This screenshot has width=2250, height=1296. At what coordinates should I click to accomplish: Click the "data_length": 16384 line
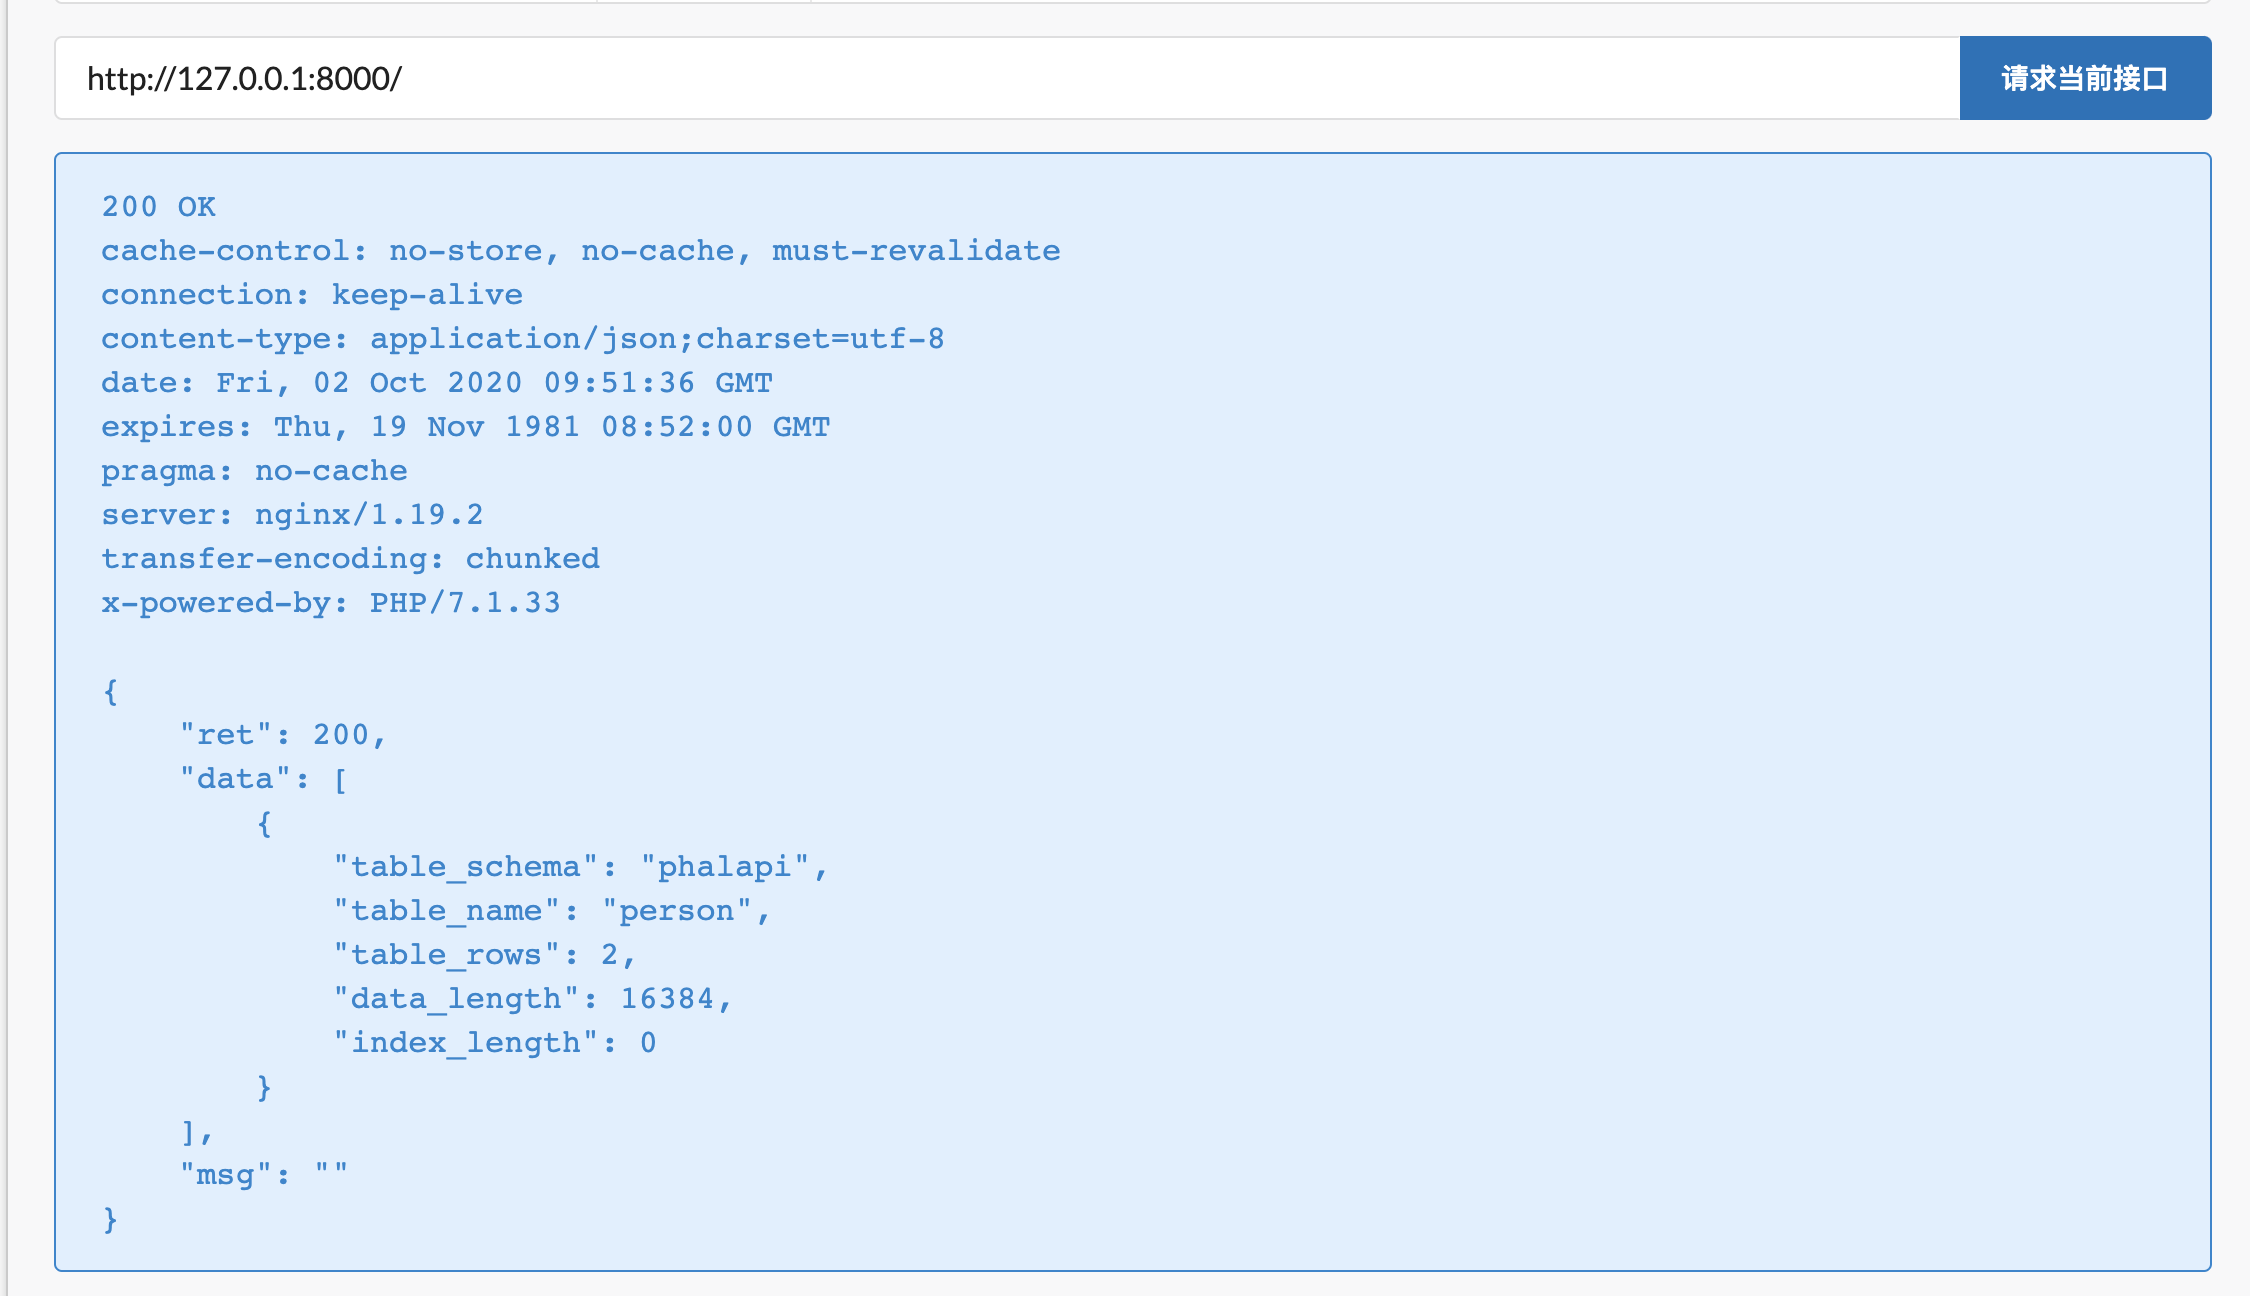click(x=532, y=999)
